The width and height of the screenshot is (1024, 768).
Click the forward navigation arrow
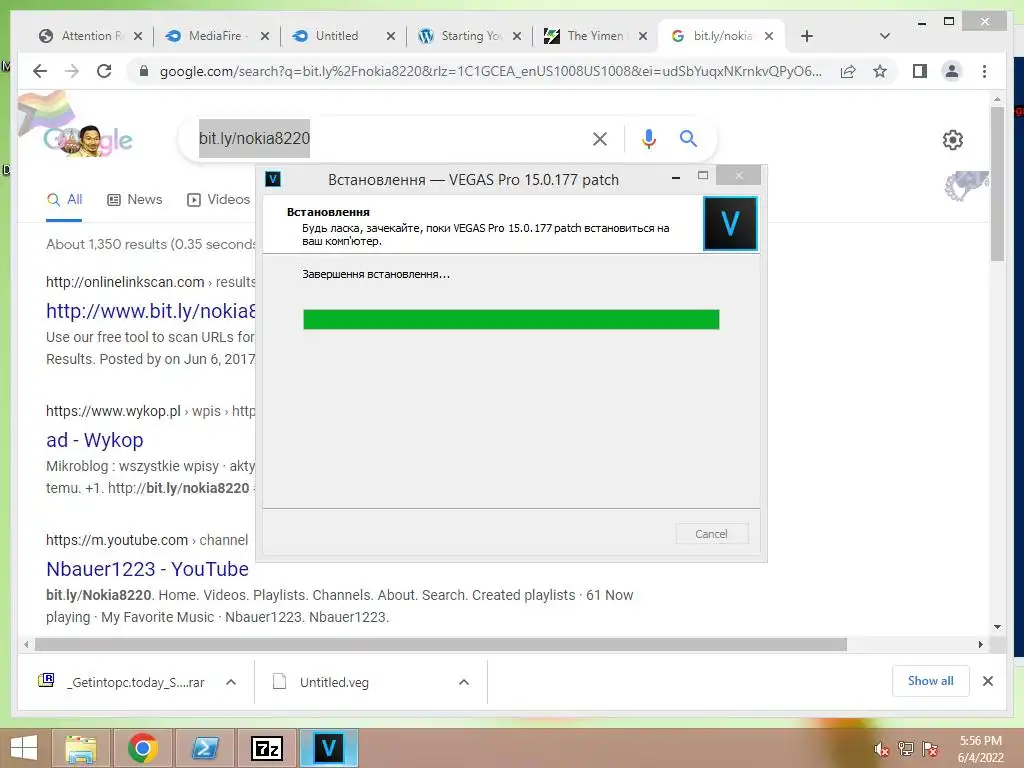[72, 71]
